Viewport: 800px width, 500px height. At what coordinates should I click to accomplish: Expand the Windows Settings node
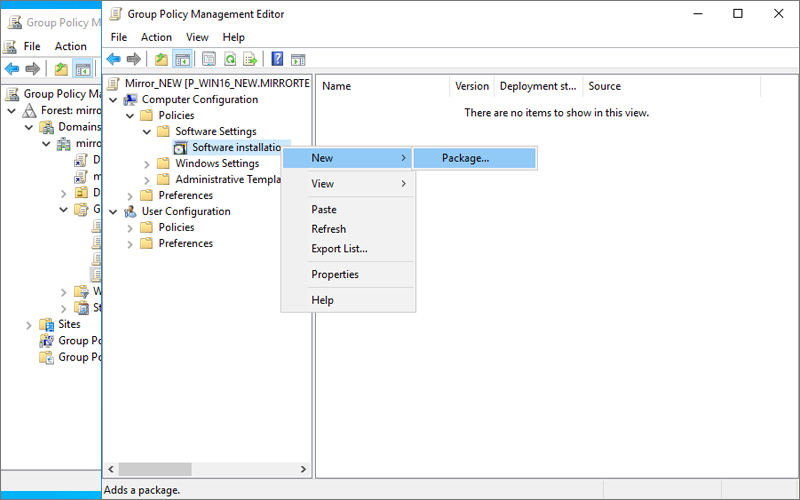click(x=146, y=164)
